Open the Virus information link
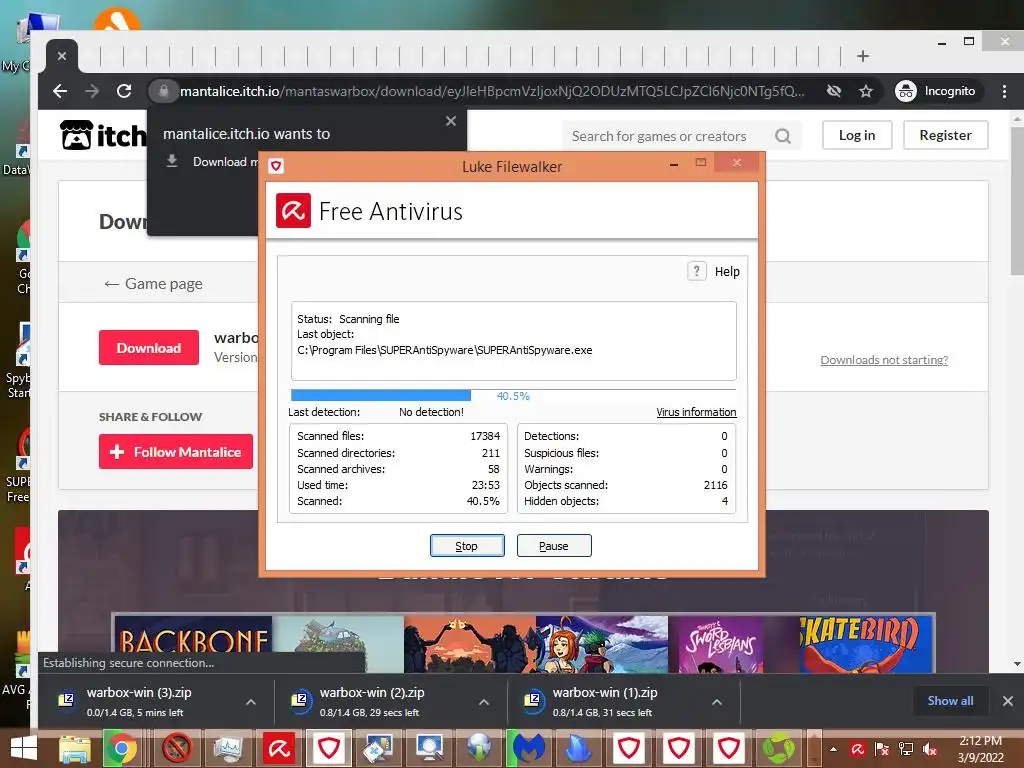 pyautogui.click(x=696, y=412)
